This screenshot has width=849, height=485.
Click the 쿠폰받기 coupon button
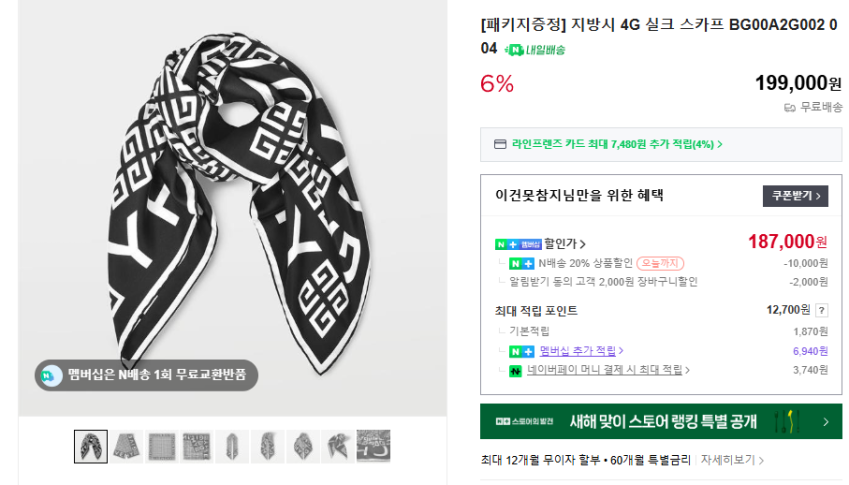[795, 196]
